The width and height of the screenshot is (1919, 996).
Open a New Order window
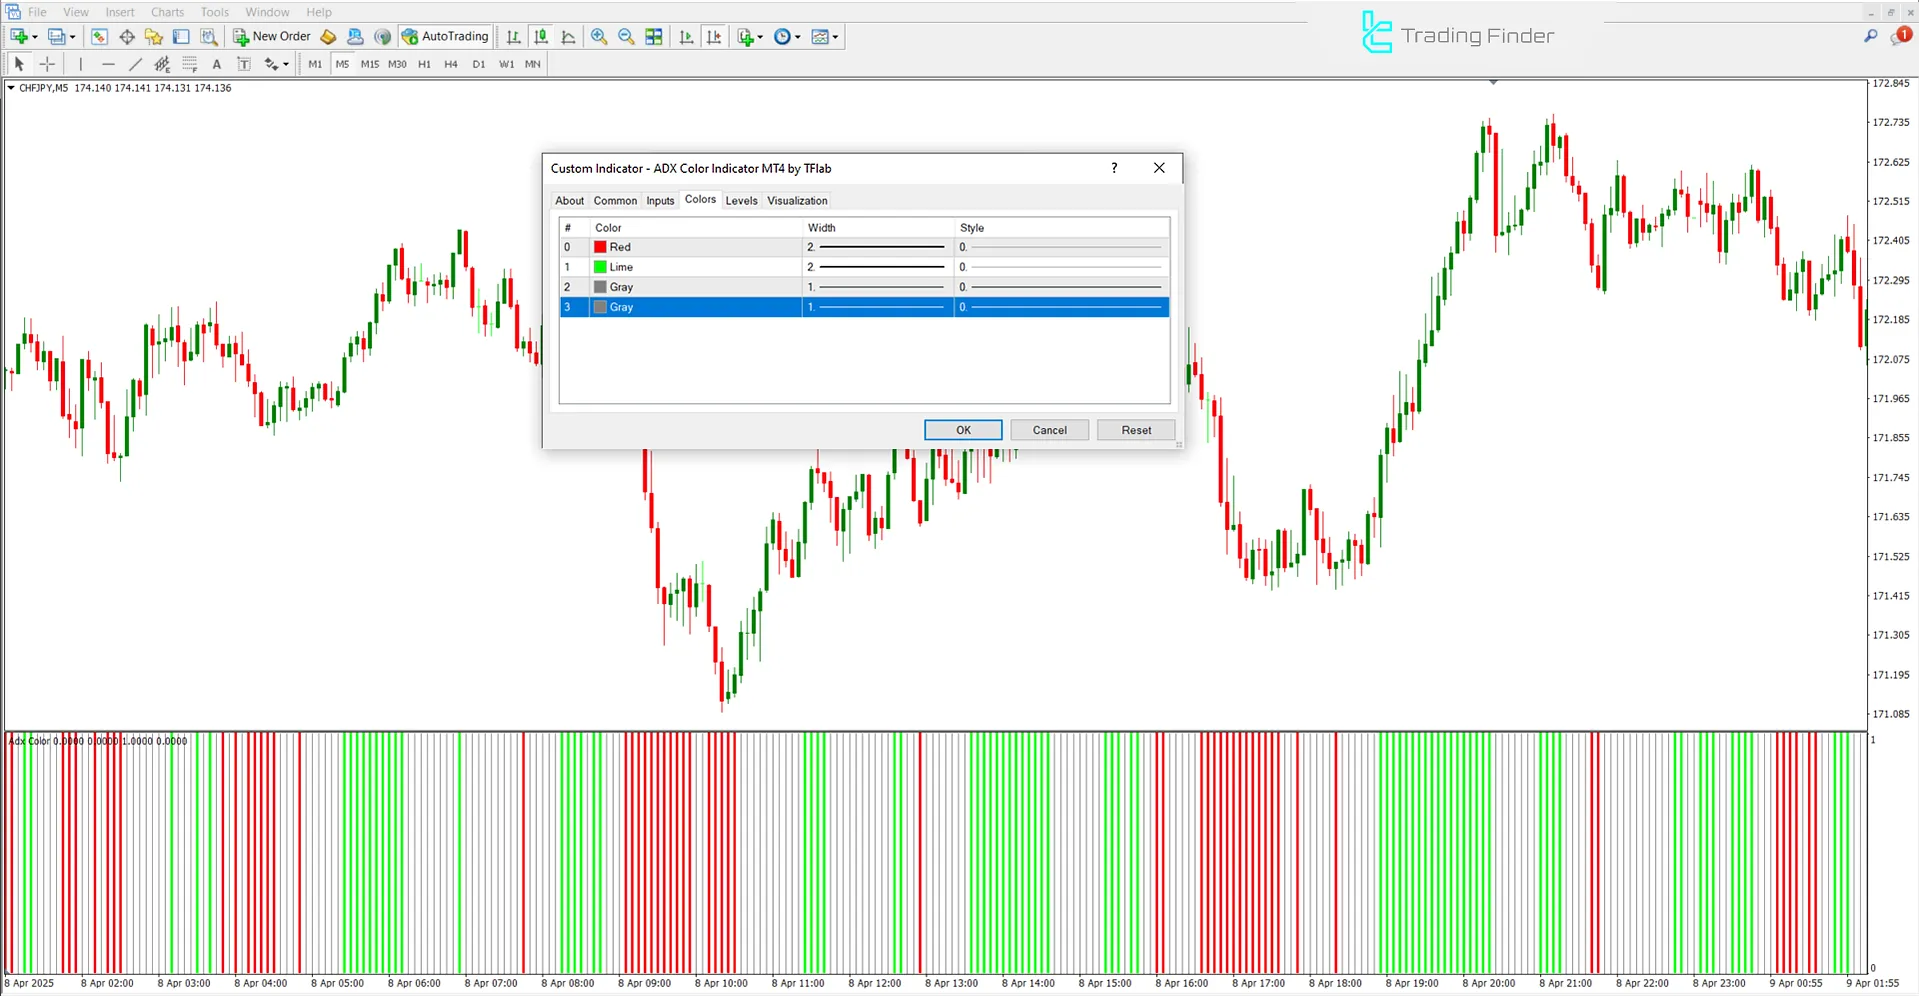(270, 36)
